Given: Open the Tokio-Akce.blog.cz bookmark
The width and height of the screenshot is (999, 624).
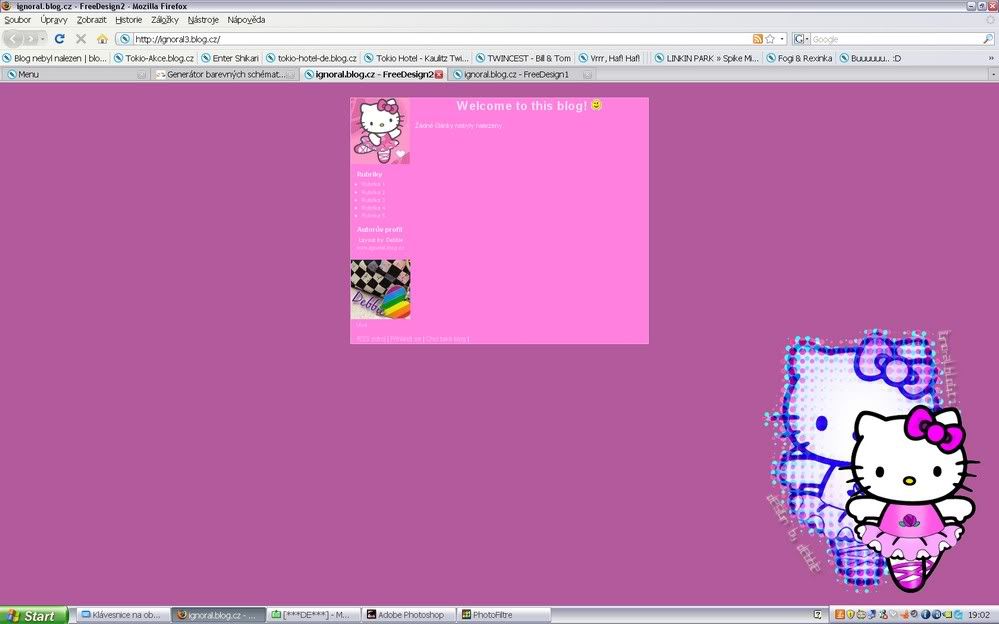Looking at the screenshot, I should coord(159,58).
